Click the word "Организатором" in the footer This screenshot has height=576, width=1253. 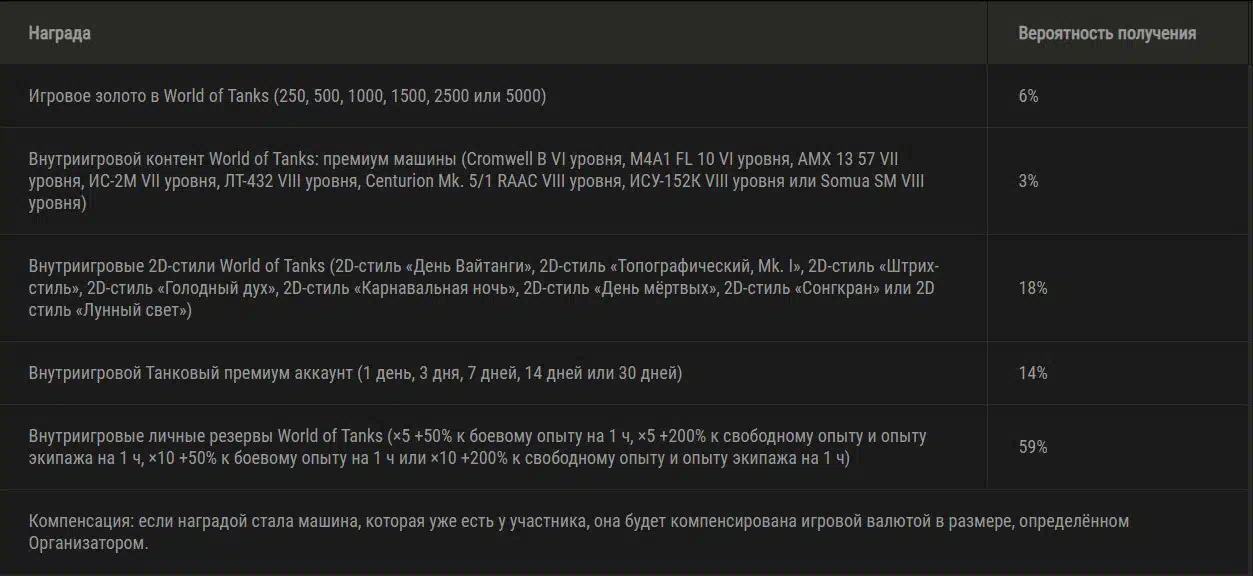click(x=87, y=544)
